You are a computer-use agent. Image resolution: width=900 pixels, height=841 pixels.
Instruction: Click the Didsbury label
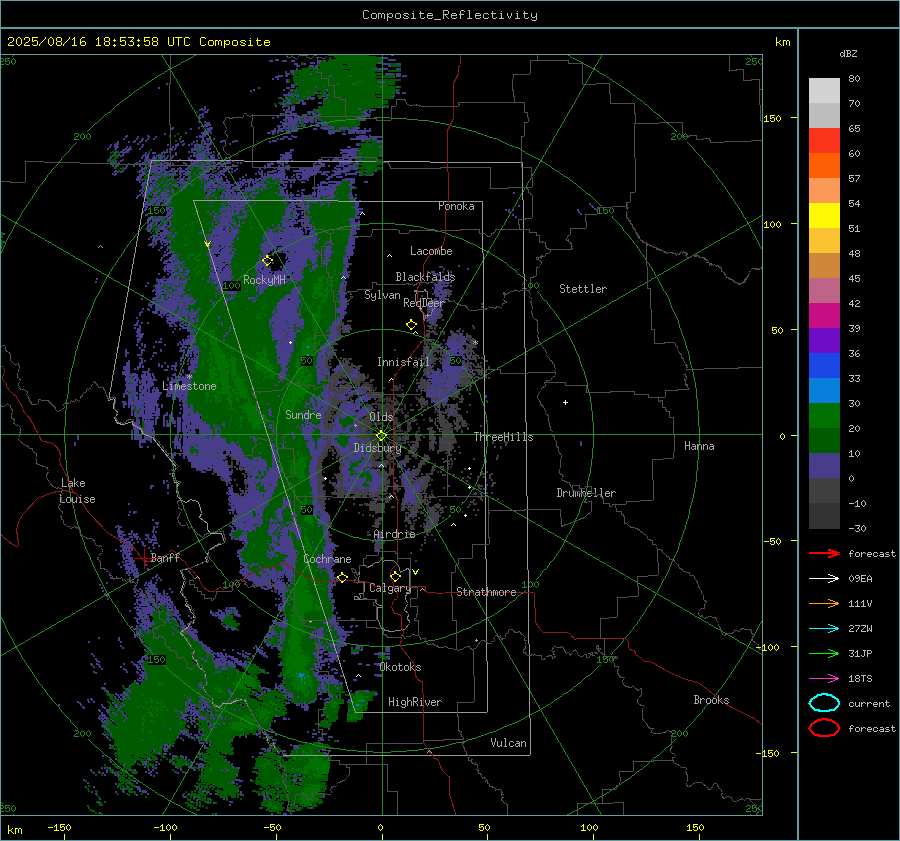click(377, 448)
